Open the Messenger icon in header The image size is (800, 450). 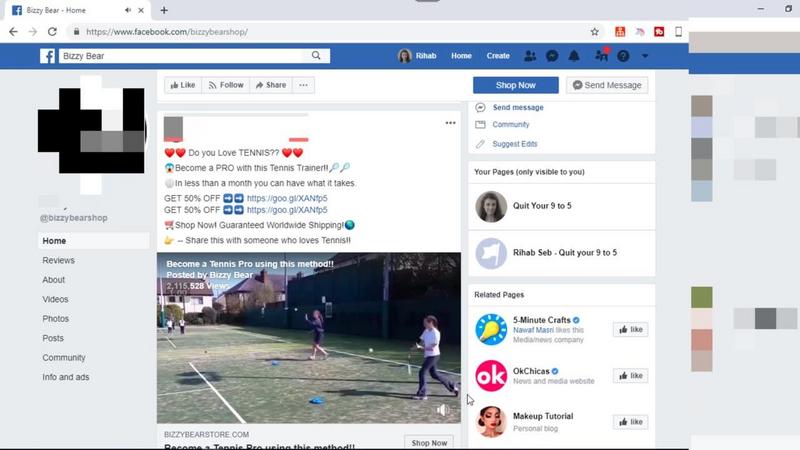click(552, 56)
